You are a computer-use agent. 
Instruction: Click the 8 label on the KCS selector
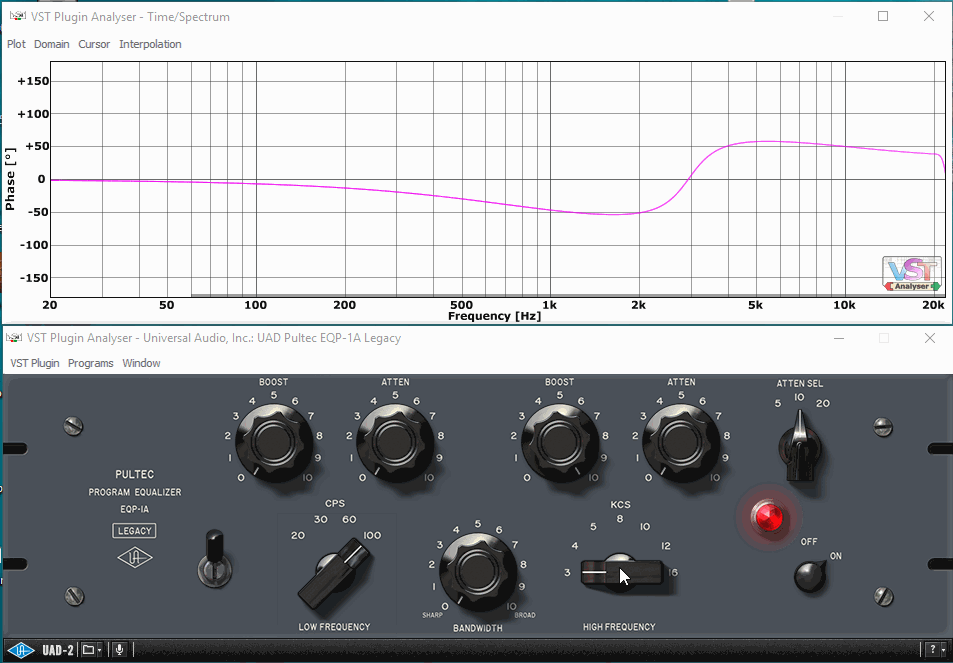pyautogui.click(x=620, y=519)
